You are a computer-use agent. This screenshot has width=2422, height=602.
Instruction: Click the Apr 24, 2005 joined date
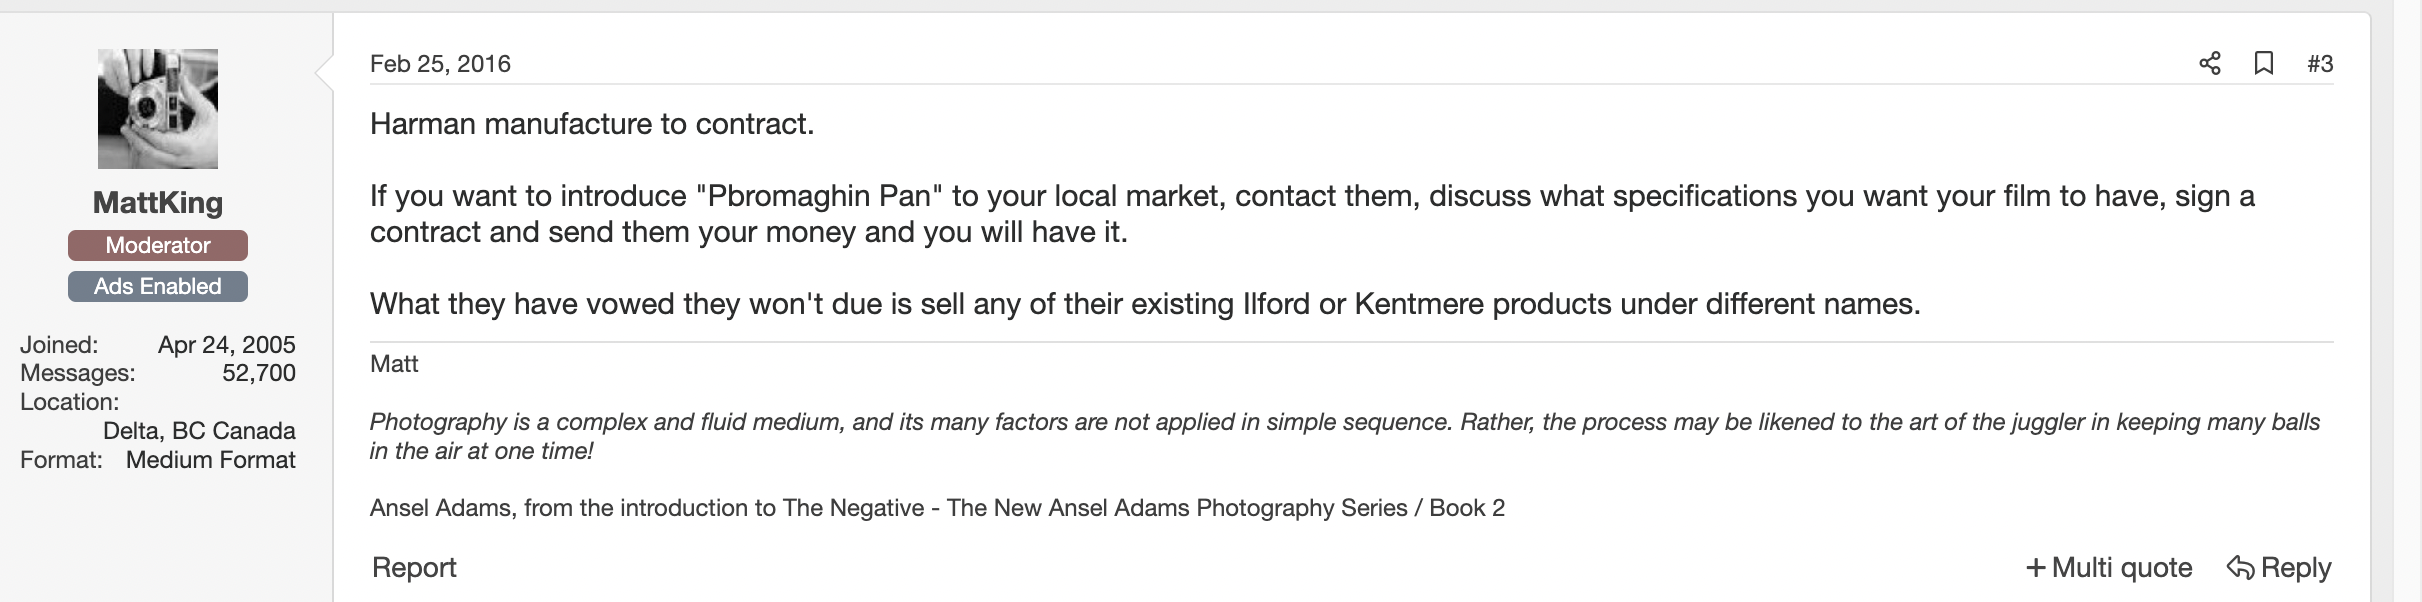(x=227, y=345)
